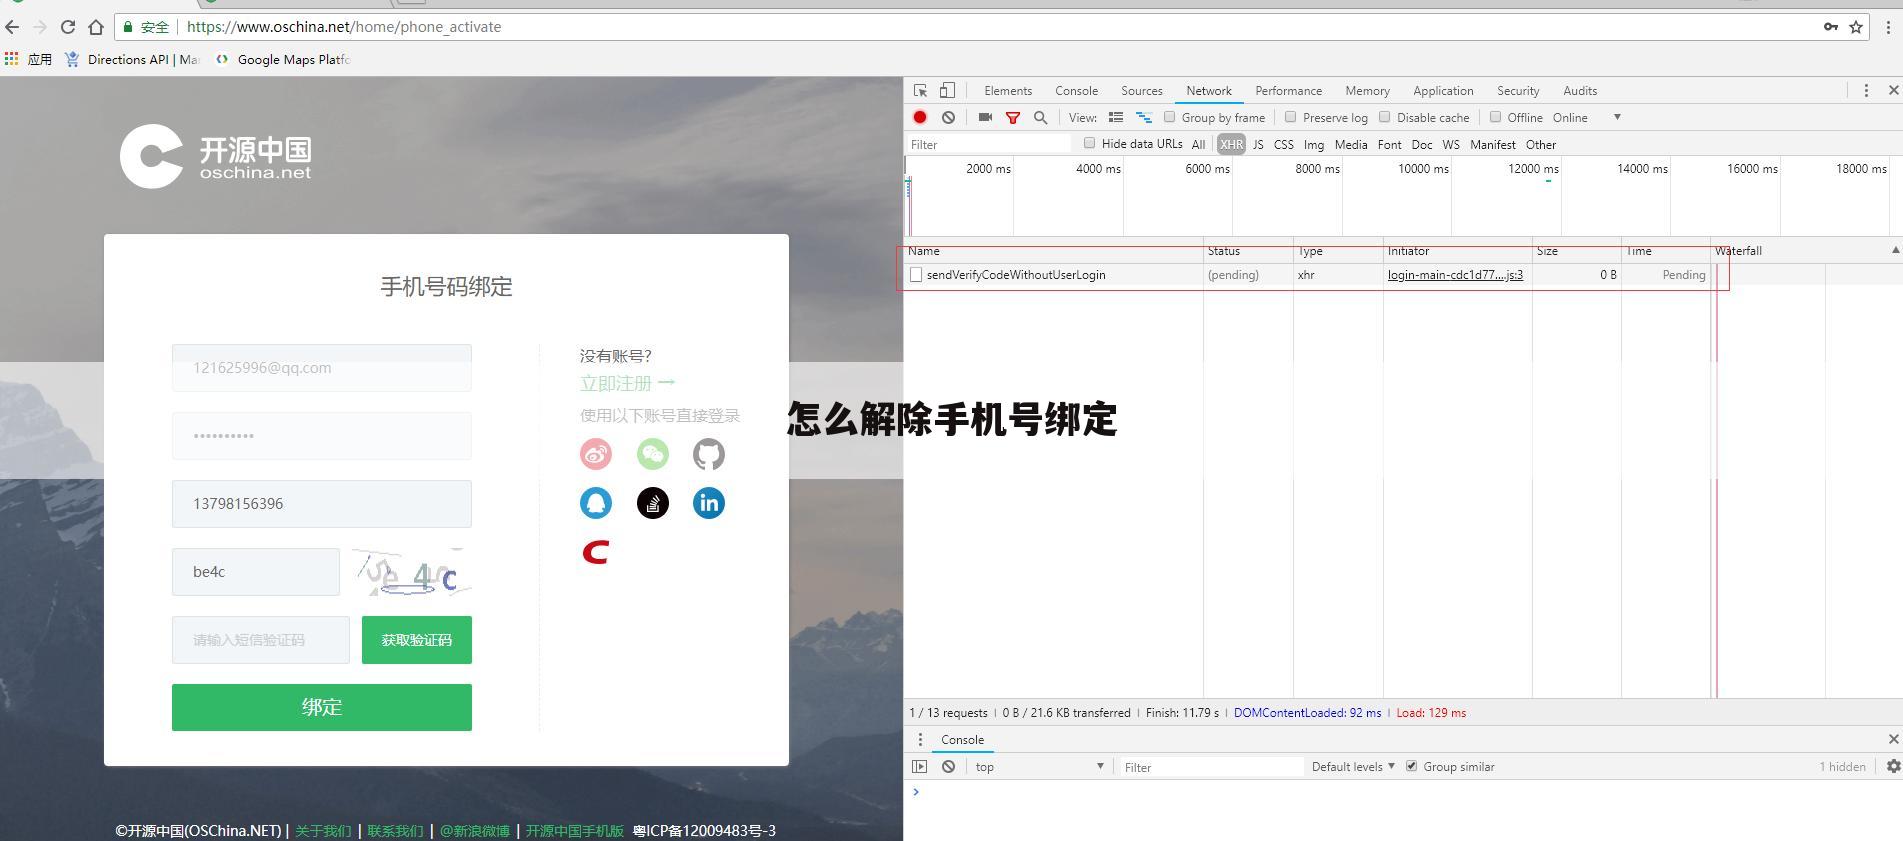Open @新浪微博 footer link
The height and width of the screenshot is (841, 1903).
pos(475,831)
